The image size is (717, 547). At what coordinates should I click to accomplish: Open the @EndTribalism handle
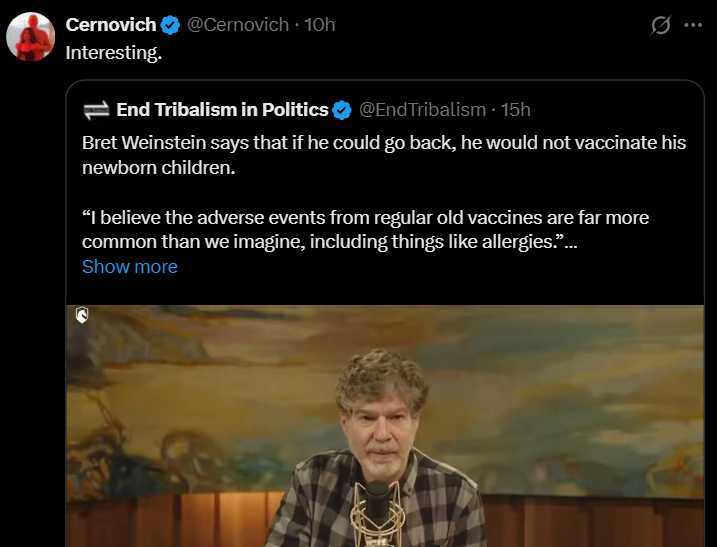[422, 109]
